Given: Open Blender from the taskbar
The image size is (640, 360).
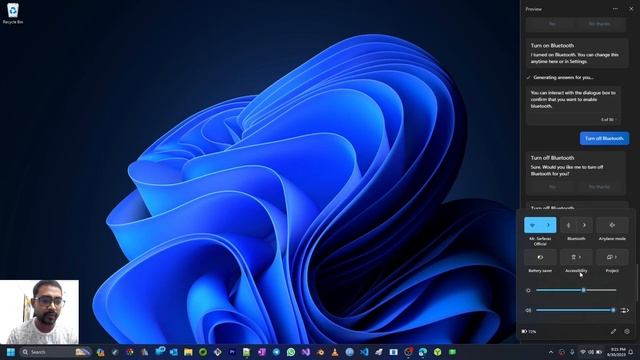Looking at the screenshot, I should (x=320, y=352).
